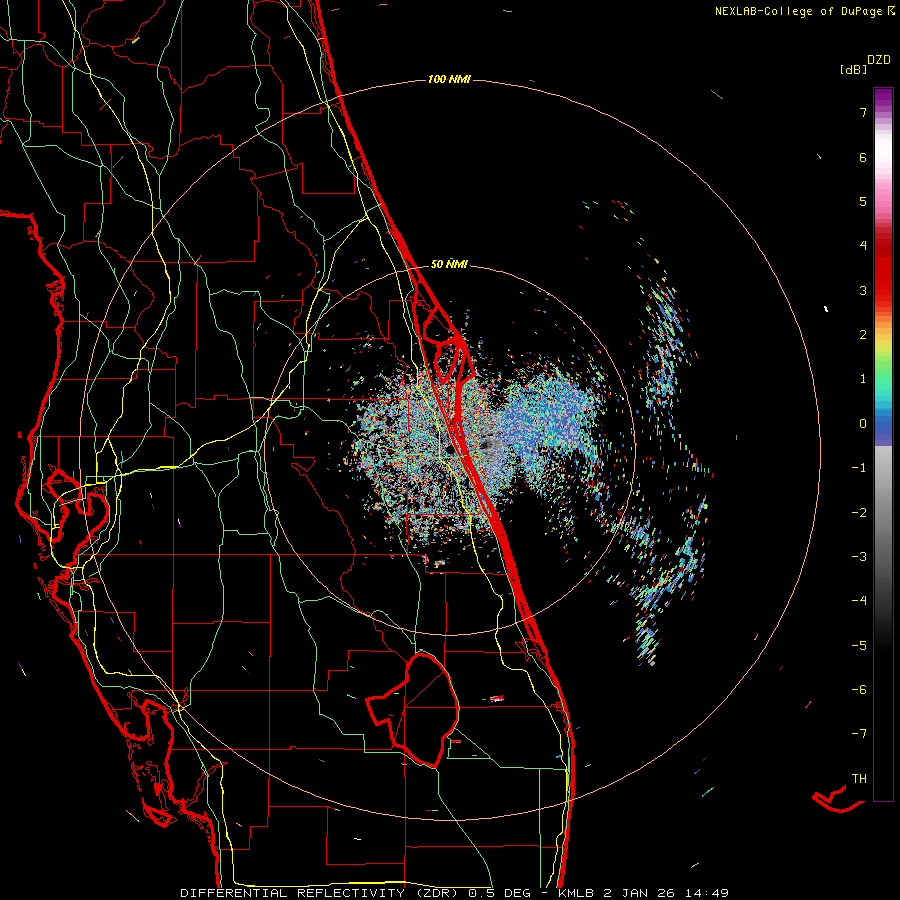The width and height of the screenshot is (900, 900).
Task: Click the 100 NMI range ring label
Action: pyautogui.click(x=449, y=79)
